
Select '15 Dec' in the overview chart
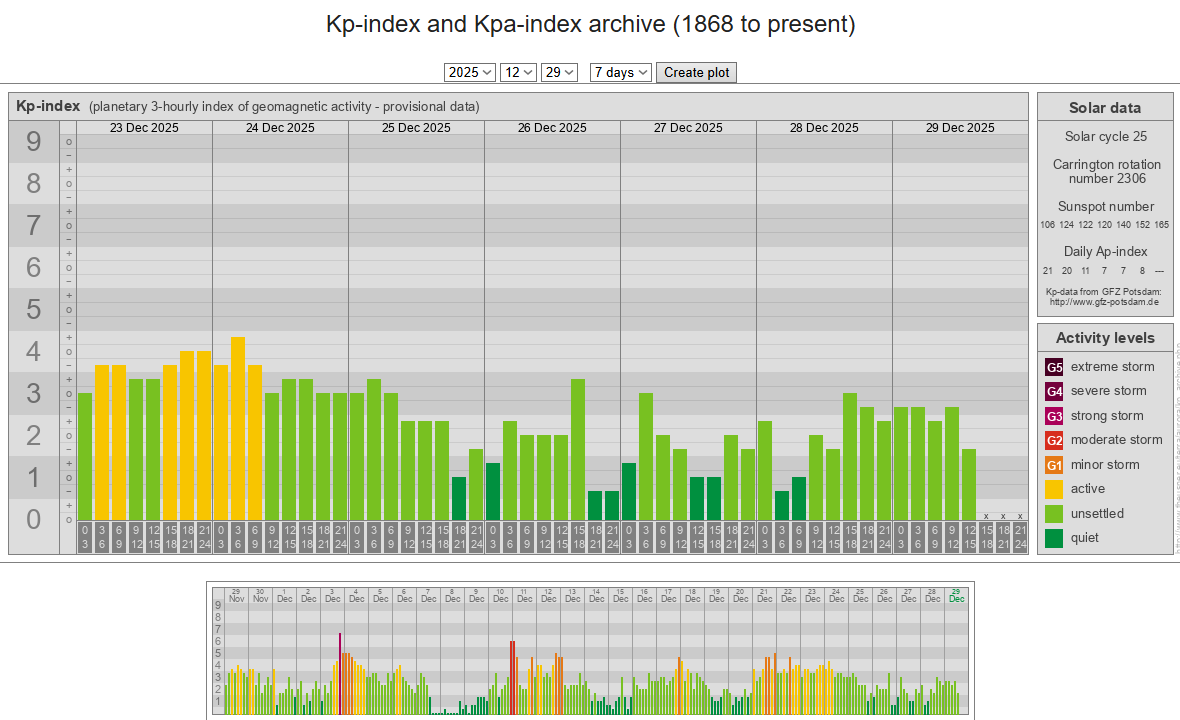(620, 596)
